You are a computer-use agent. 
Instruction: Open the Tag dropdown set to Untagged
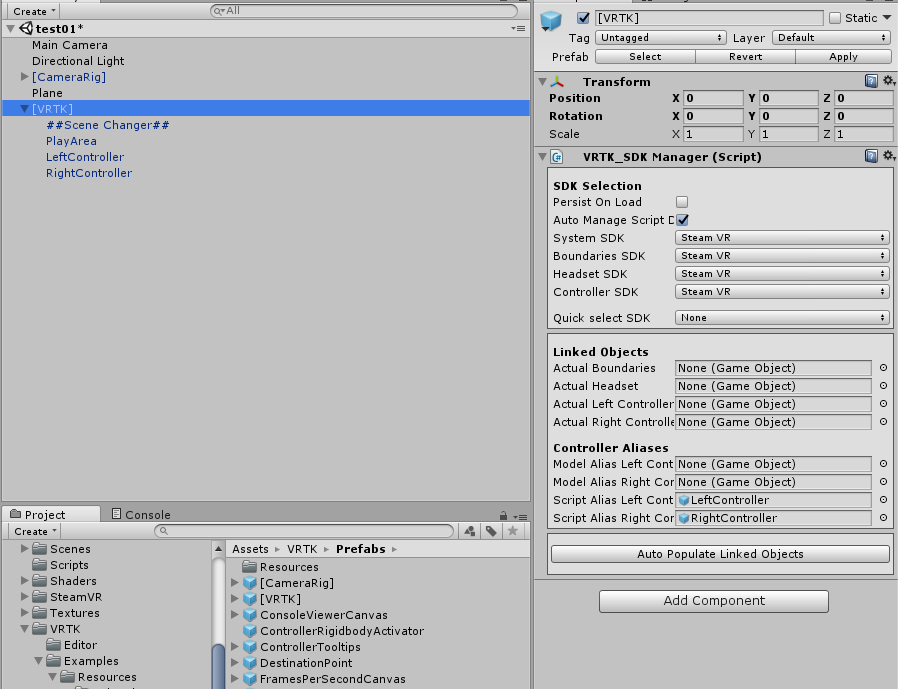coord(661,38)
